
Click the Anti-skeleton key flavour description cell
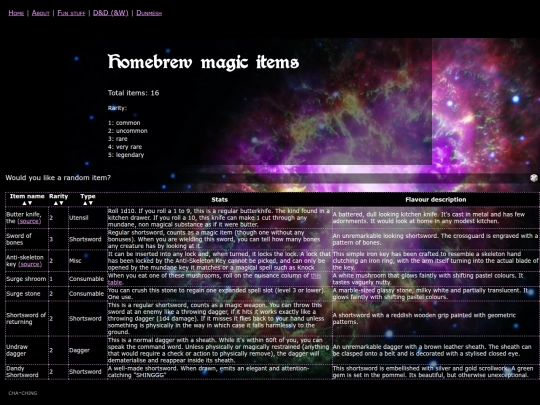(436, 261)
